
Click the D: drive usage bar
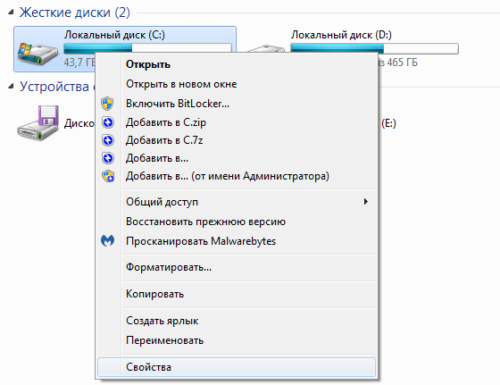pyautogui.click(x=374, y=49)
